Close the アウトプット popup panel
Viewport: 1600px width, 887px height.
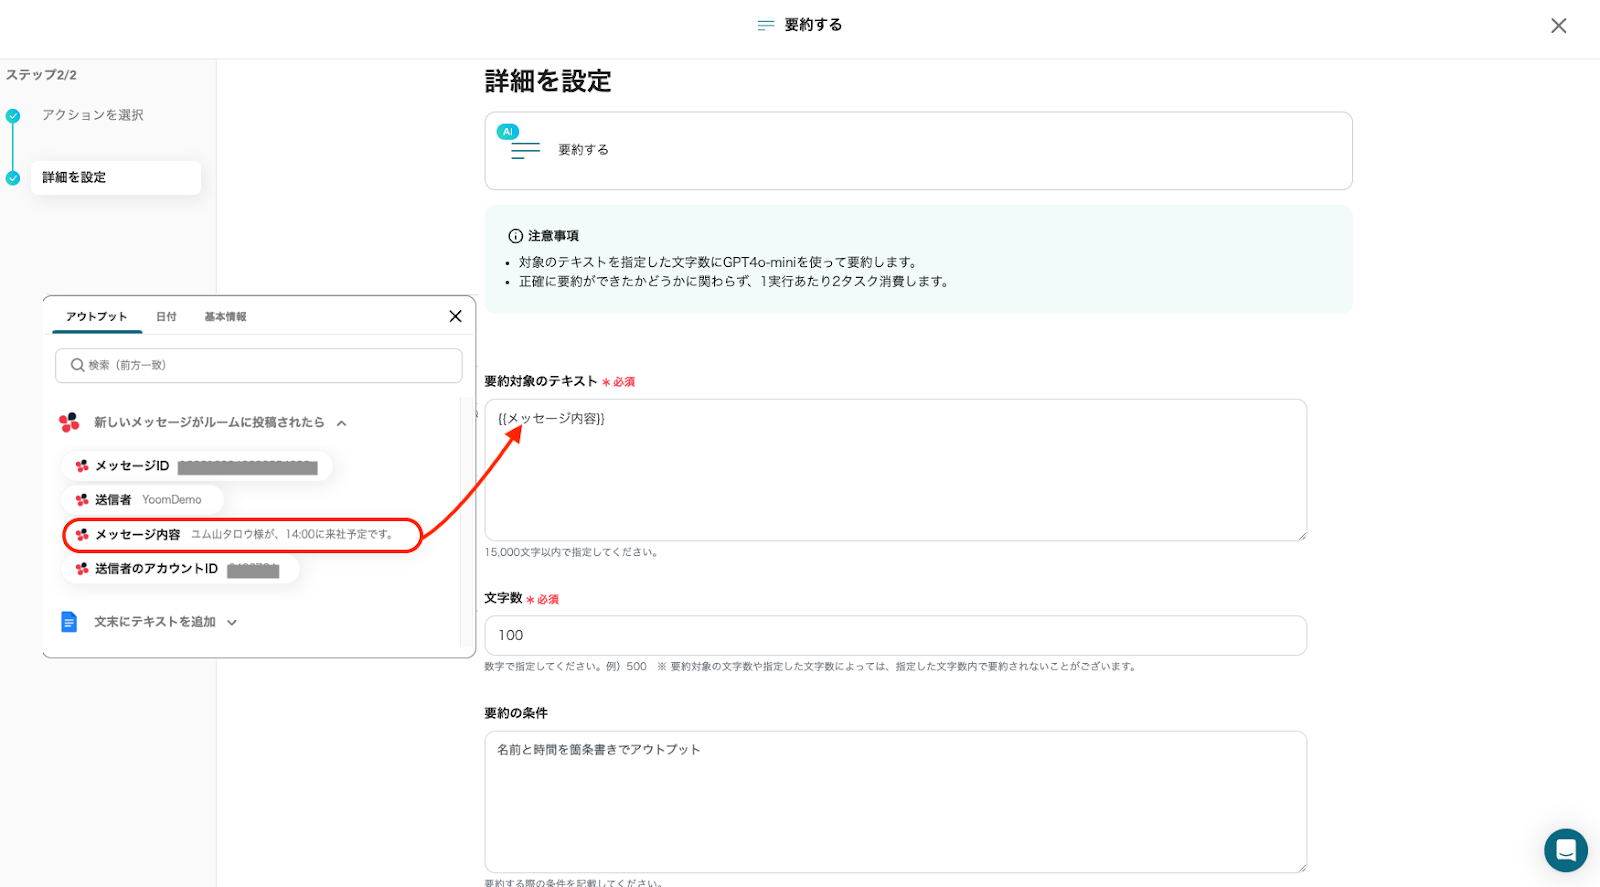455,316
